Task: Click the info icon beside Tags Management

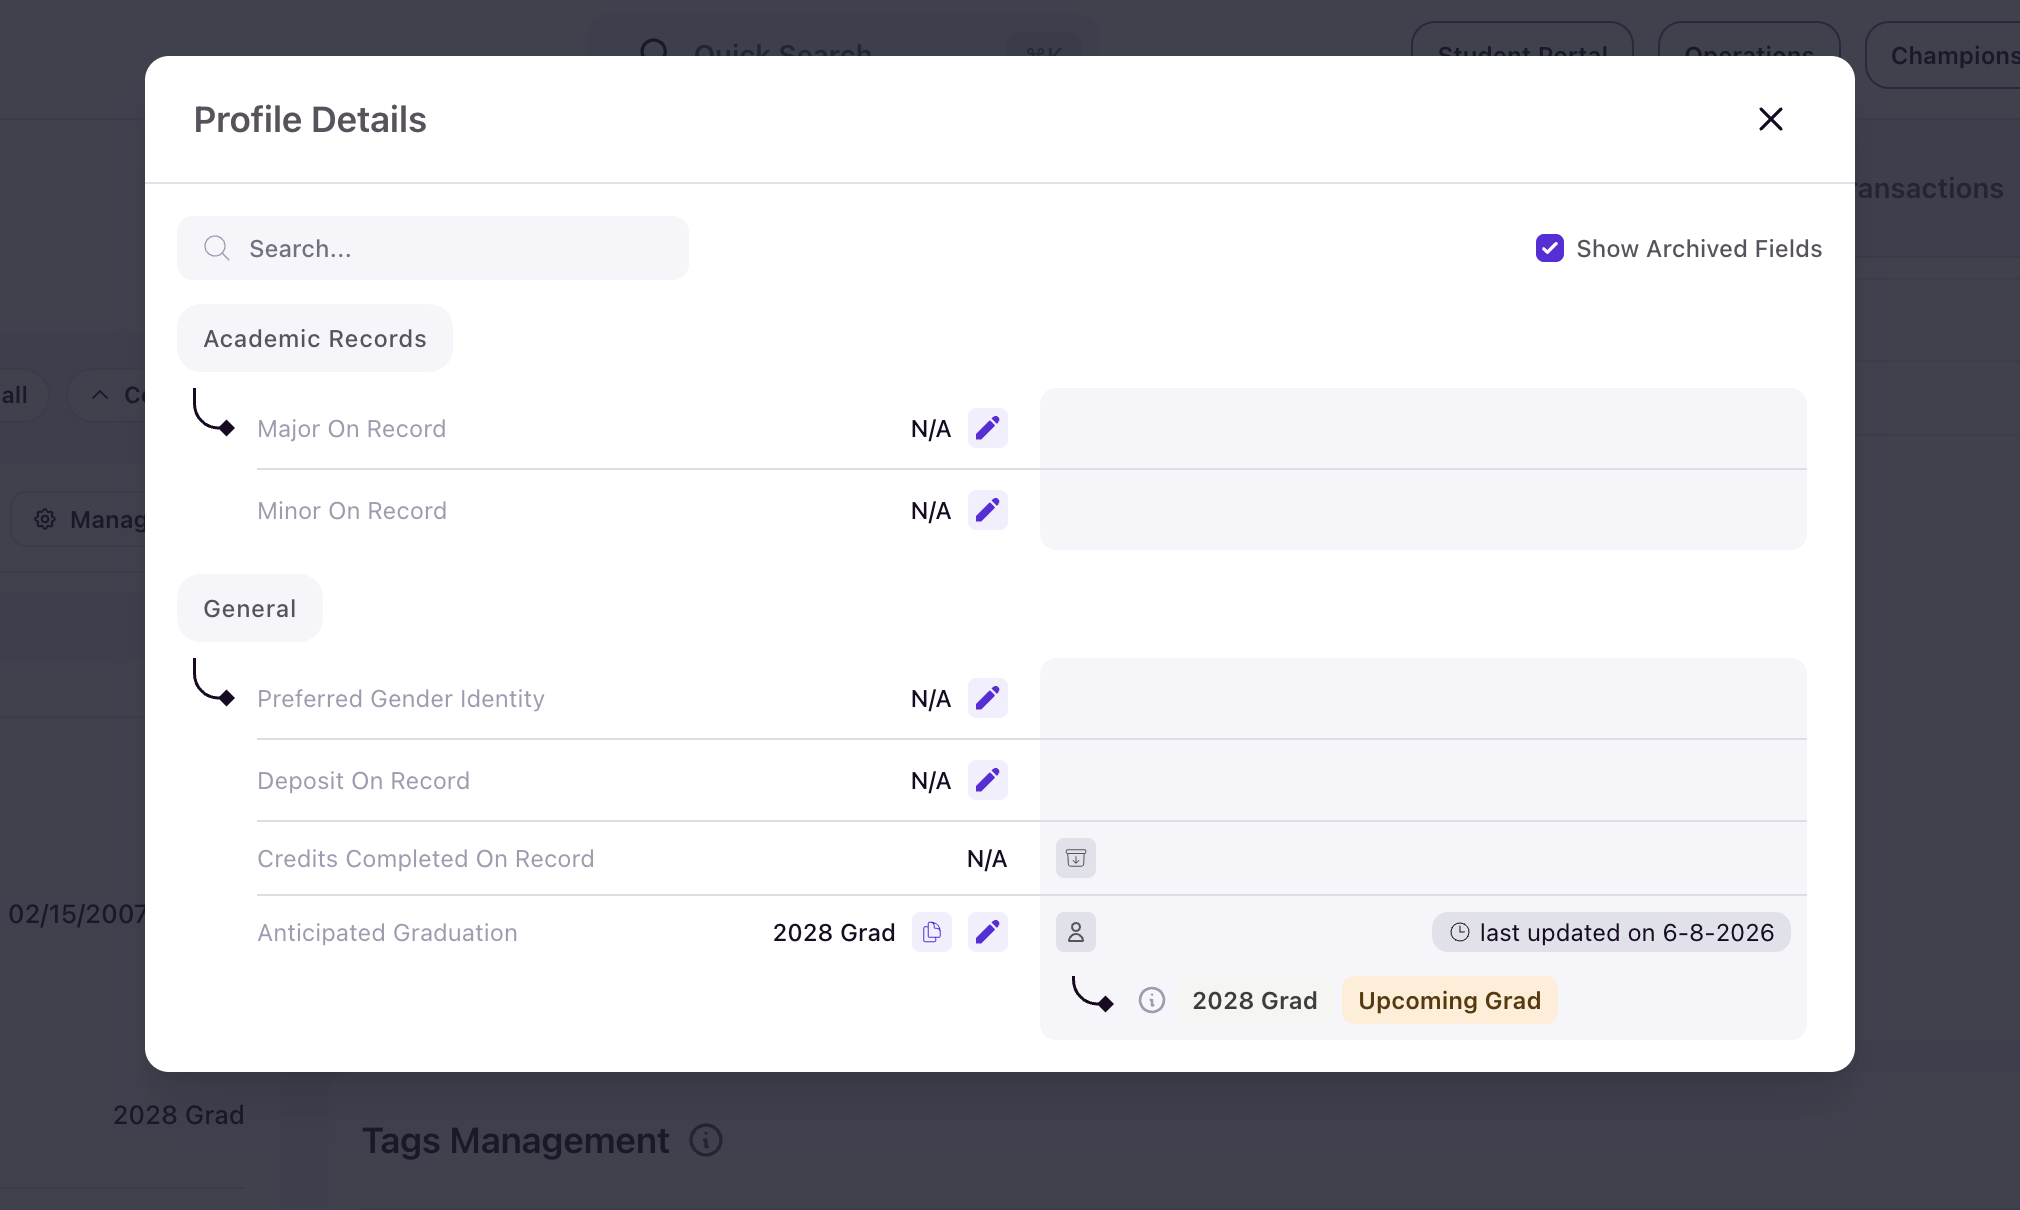Action: pos(706,1140)
